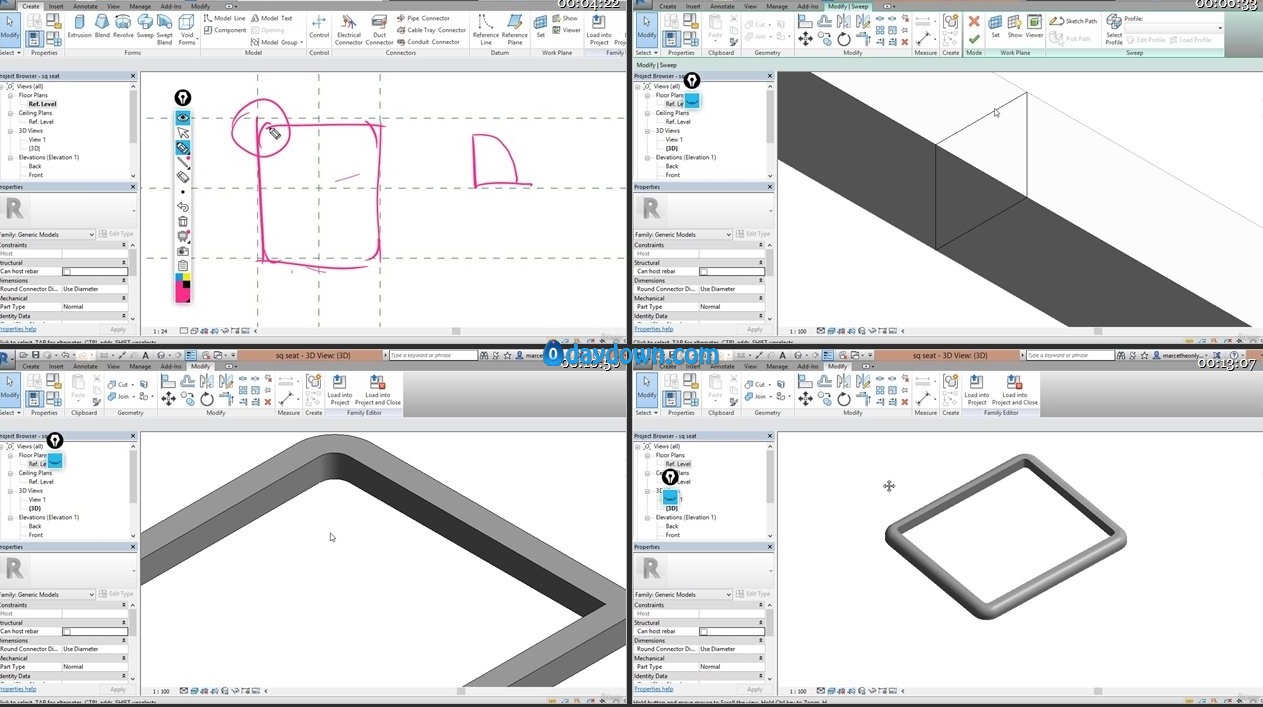Image resolution: width=1263 pixels, height=707 pixels.
Task: Choose the Conduit Connector tool
Action: pos(428,42)
